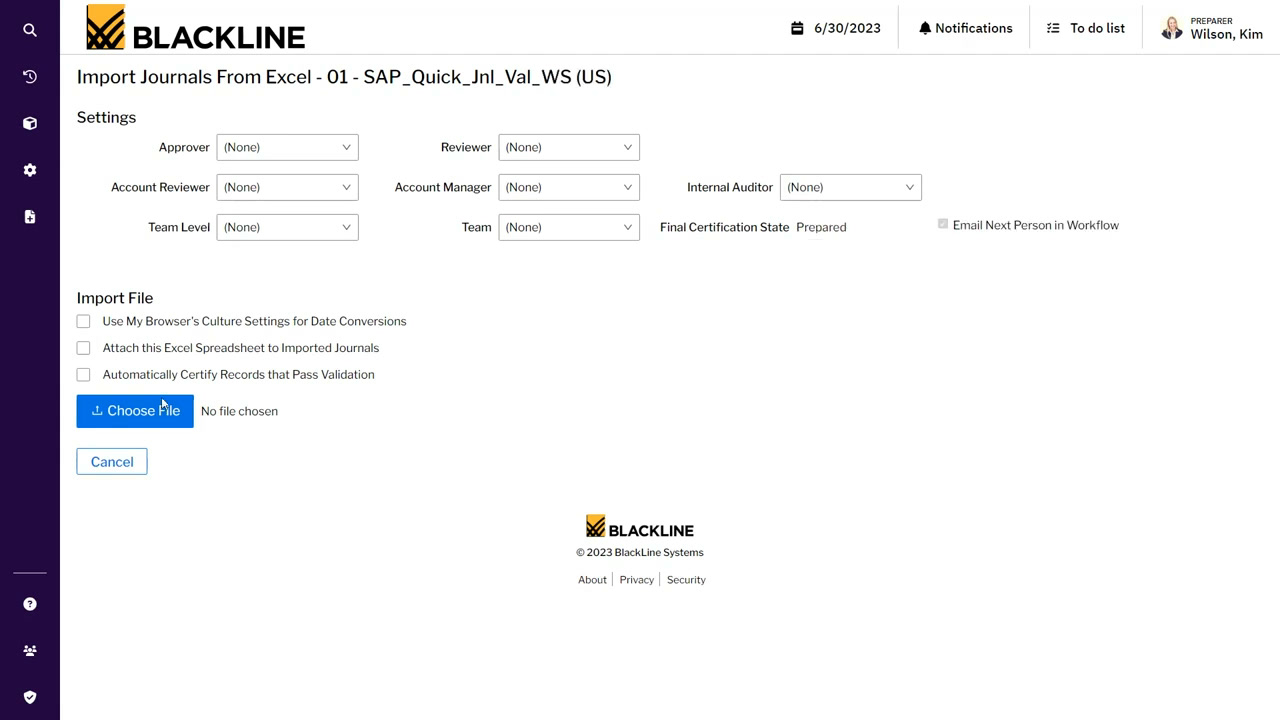The height and width of the screenshot is (720, 1280).
Task: Open the Notifications menu label
Action: pos(974,28)
